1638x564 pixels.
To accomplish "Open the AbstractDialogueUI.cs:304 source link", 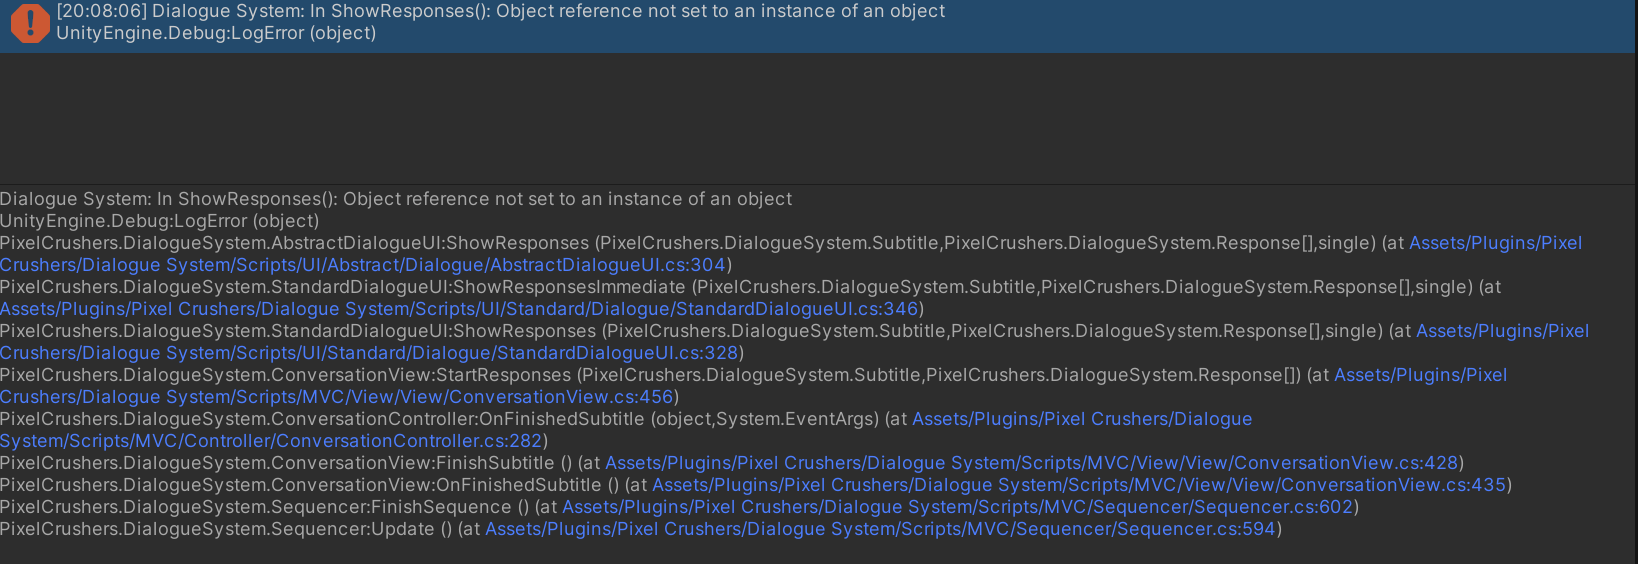I will pos(363,265).
